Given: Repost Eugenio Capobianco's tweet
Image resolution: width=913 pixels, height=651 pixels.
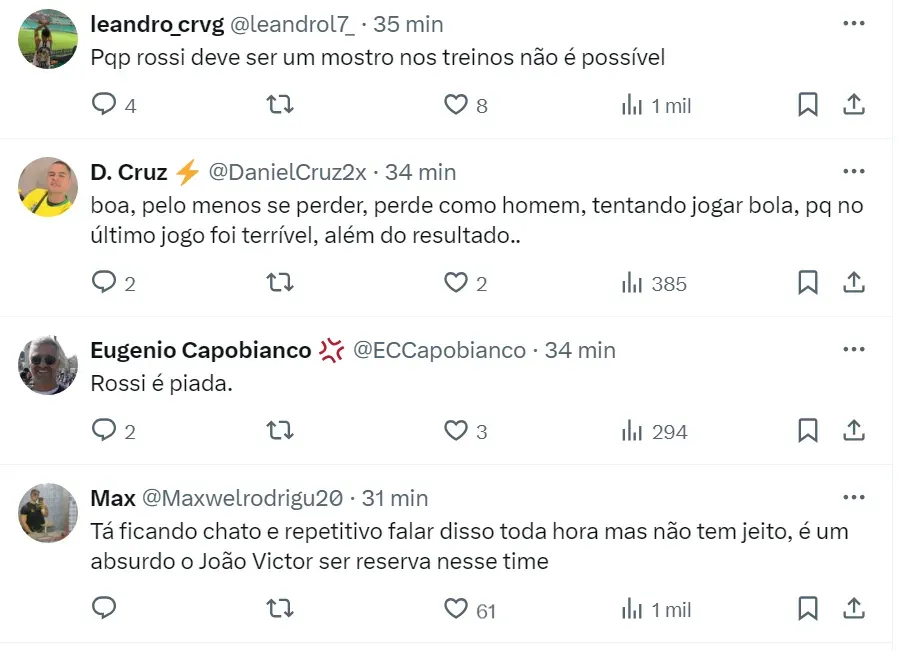Looking at the screenshot, I should (x=280, y=431).
